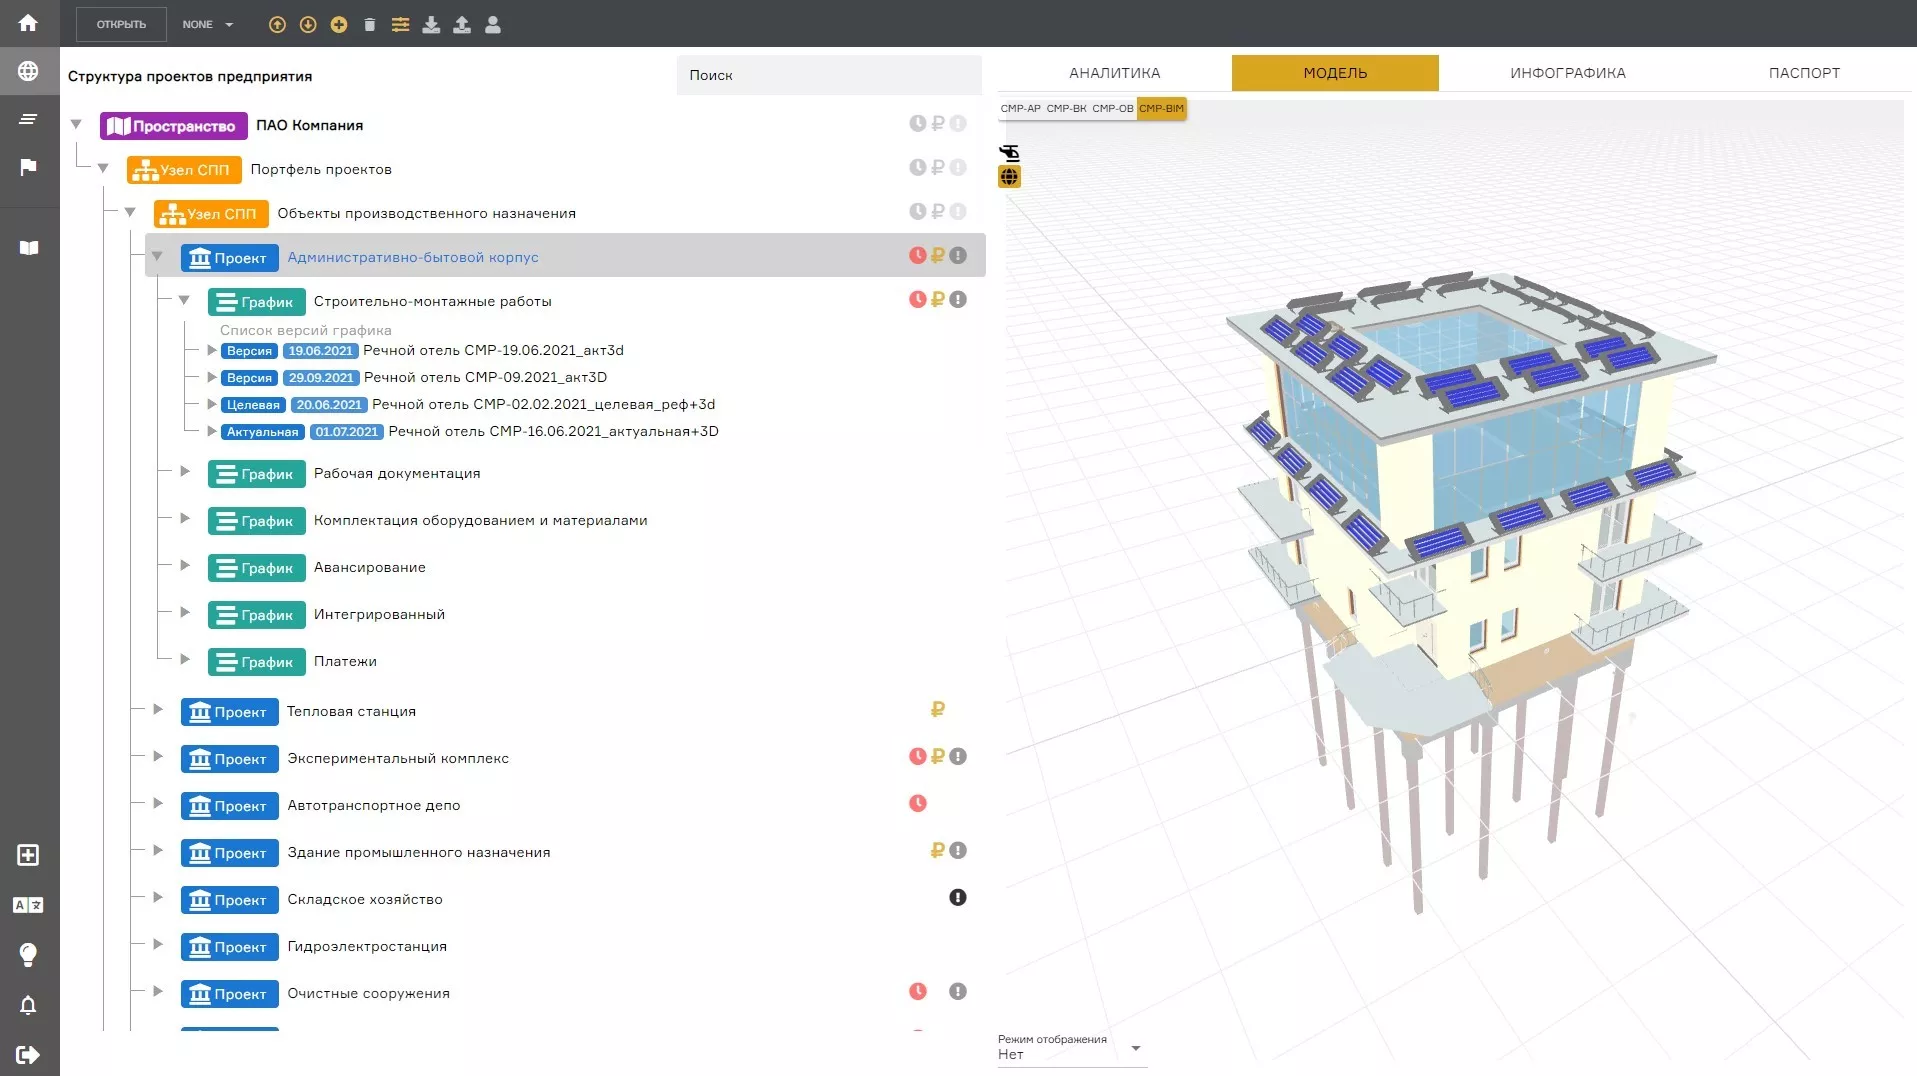This screenshot has width=1917, height=1076.
Task: Click the user profile icon in toolbar
Action: [x=493, y=25]
